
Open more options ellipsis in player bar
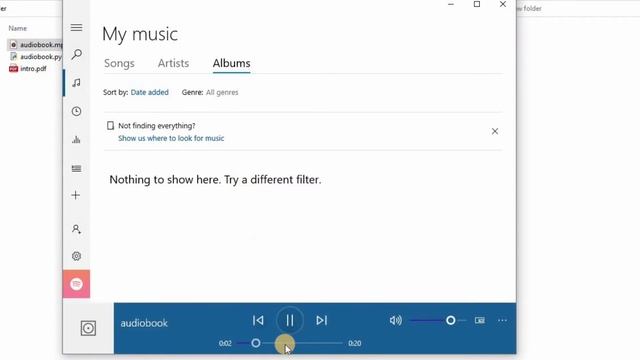click(x=502, y=320)
